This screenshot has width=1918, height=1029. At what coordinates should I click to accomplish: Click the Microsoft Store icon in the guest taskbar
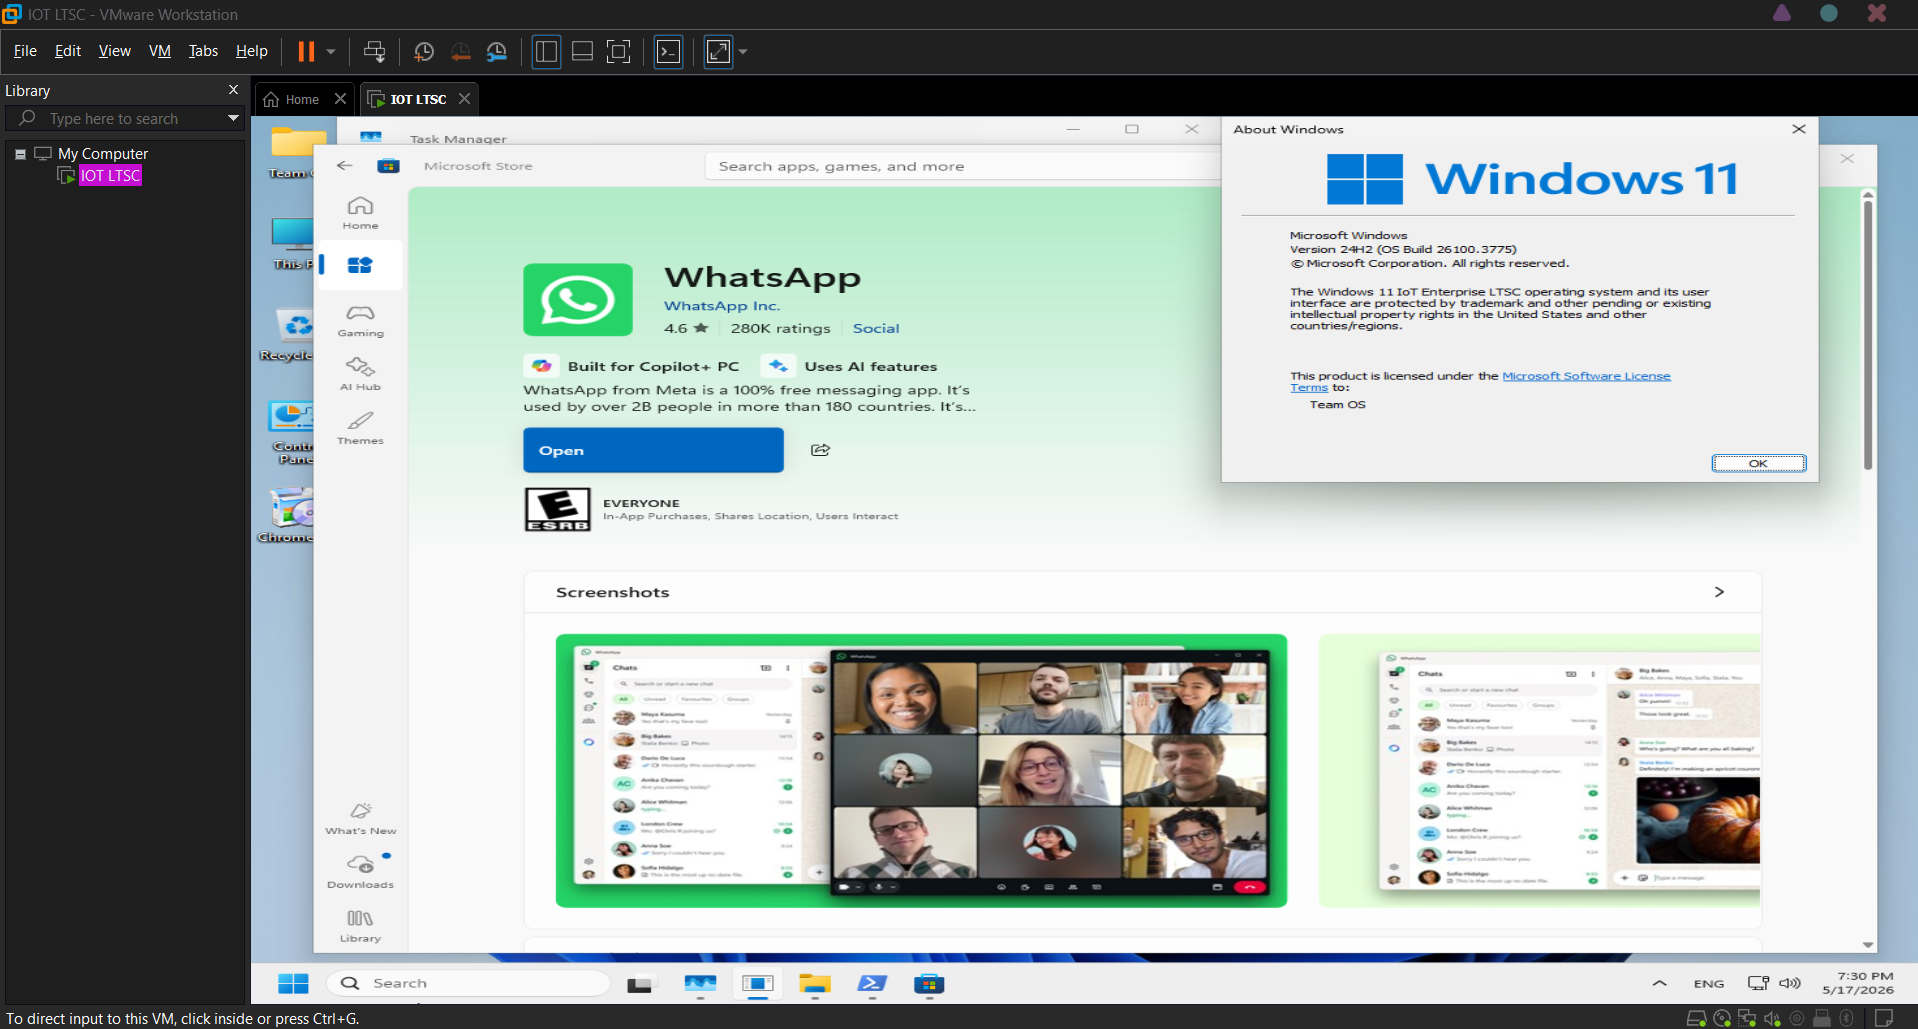[929, 984]
